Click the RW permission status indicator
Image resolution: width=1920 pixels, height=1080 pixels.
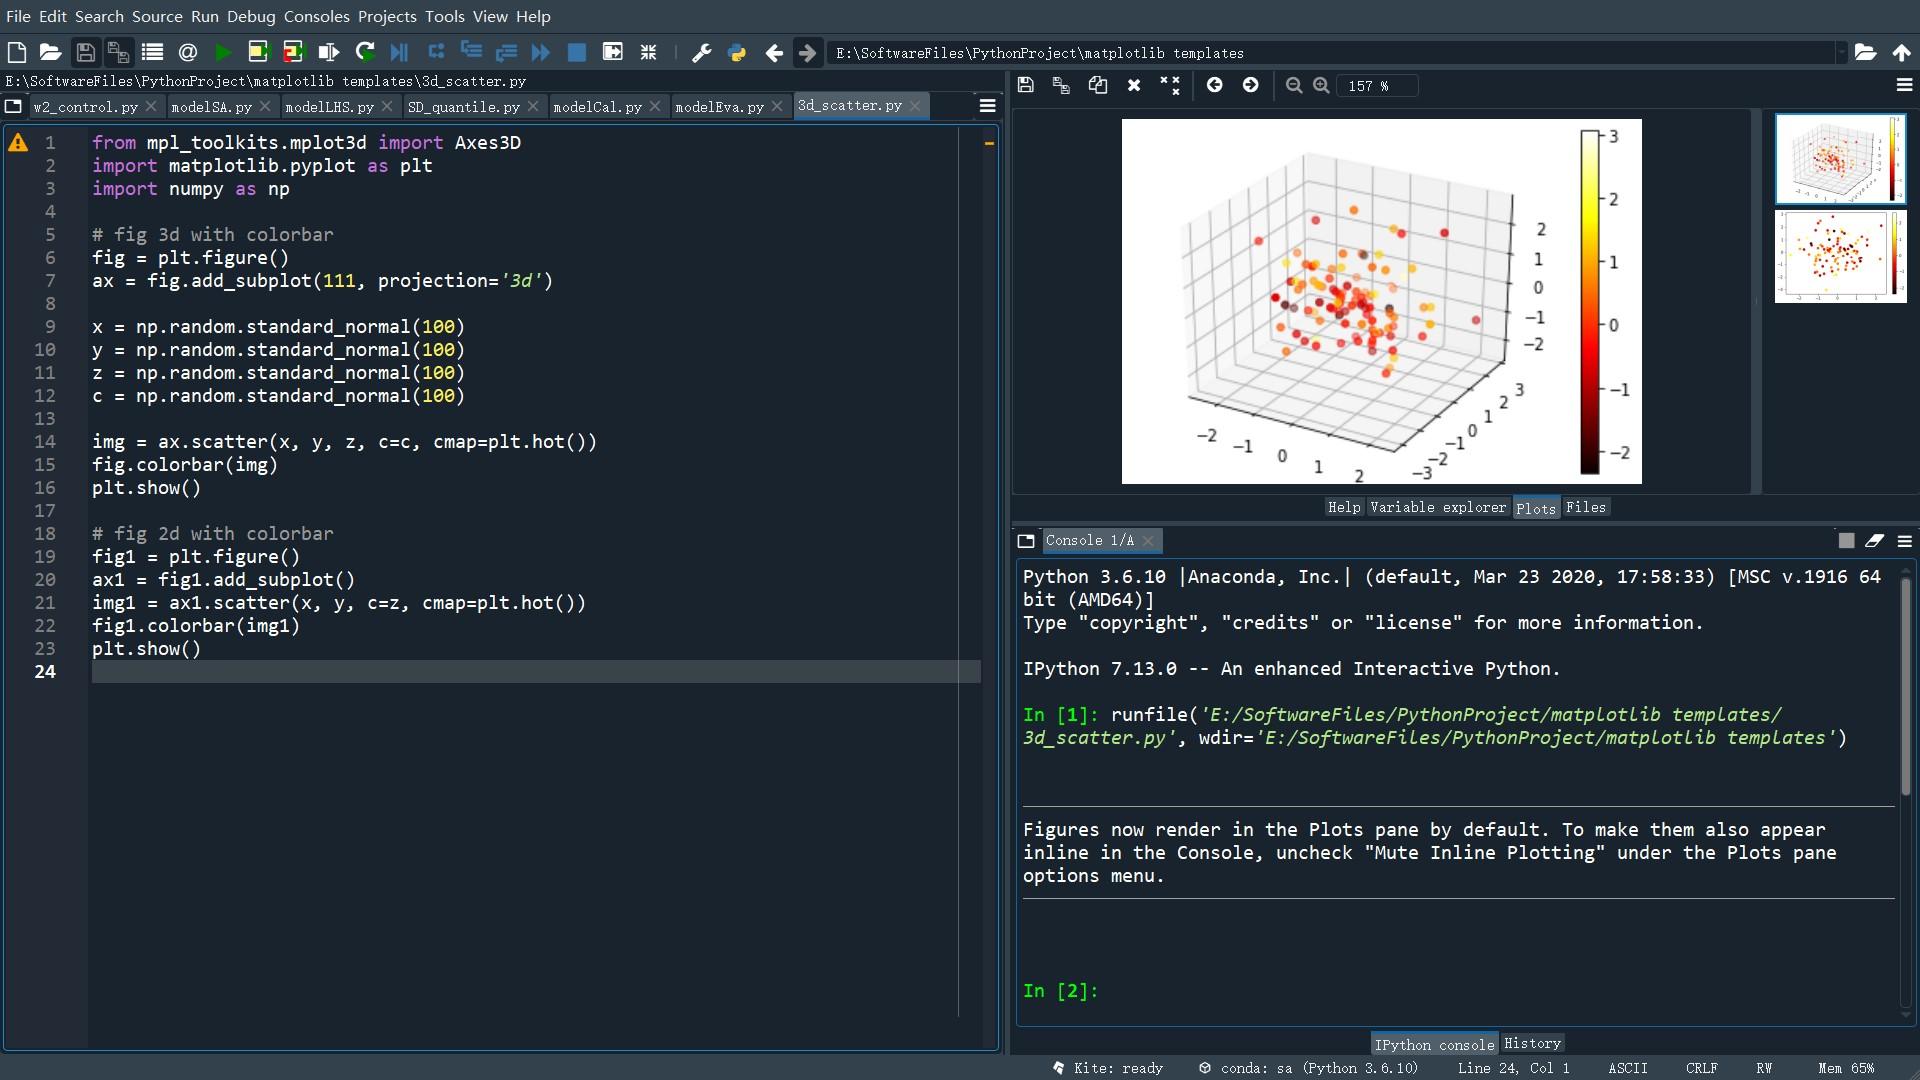click(1764, 1068)
